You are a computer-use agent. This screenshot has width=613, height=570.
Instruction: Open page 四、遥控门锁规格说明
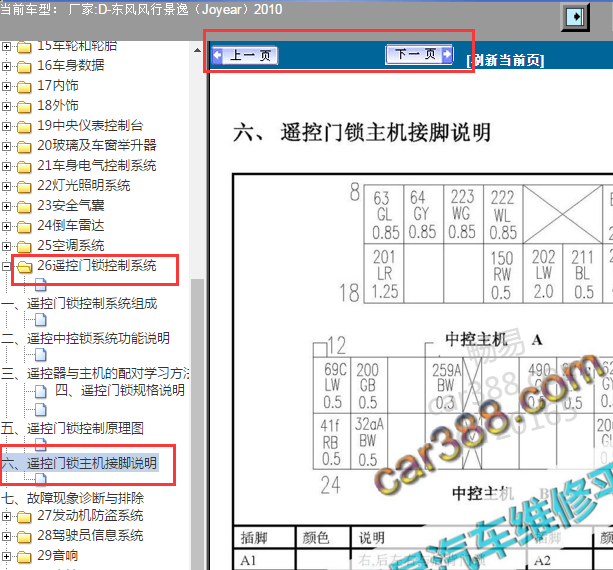(x=120, y=390)
